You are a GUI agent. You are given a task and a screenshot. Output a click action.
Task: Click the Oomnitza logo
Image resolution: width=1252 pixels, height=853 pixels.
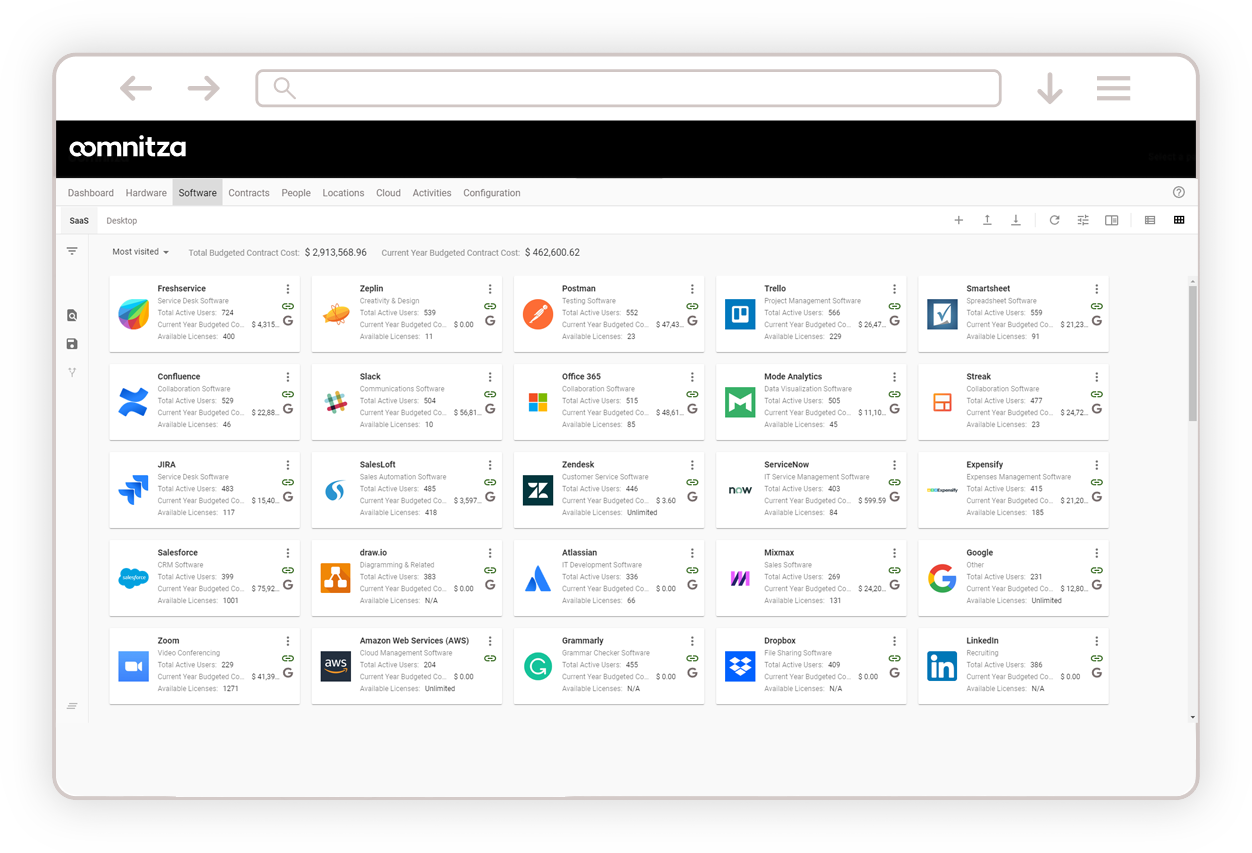point(128,148)
